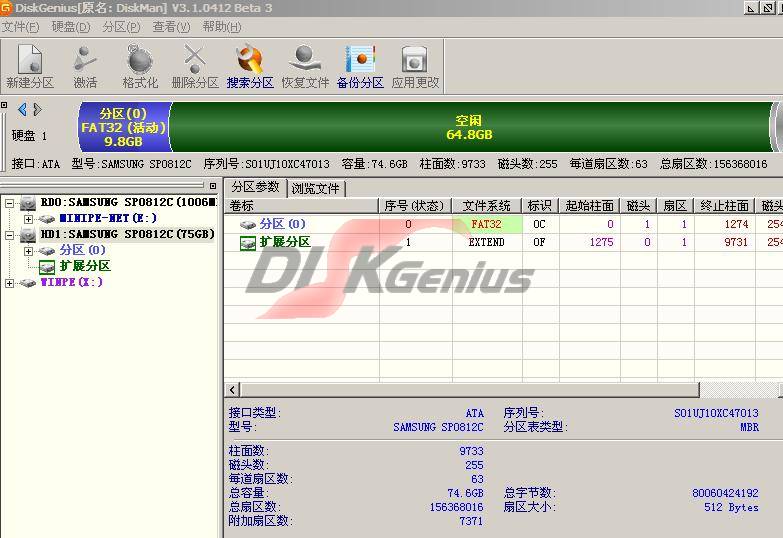Click the 终止柱面 column header

(725, 206)
